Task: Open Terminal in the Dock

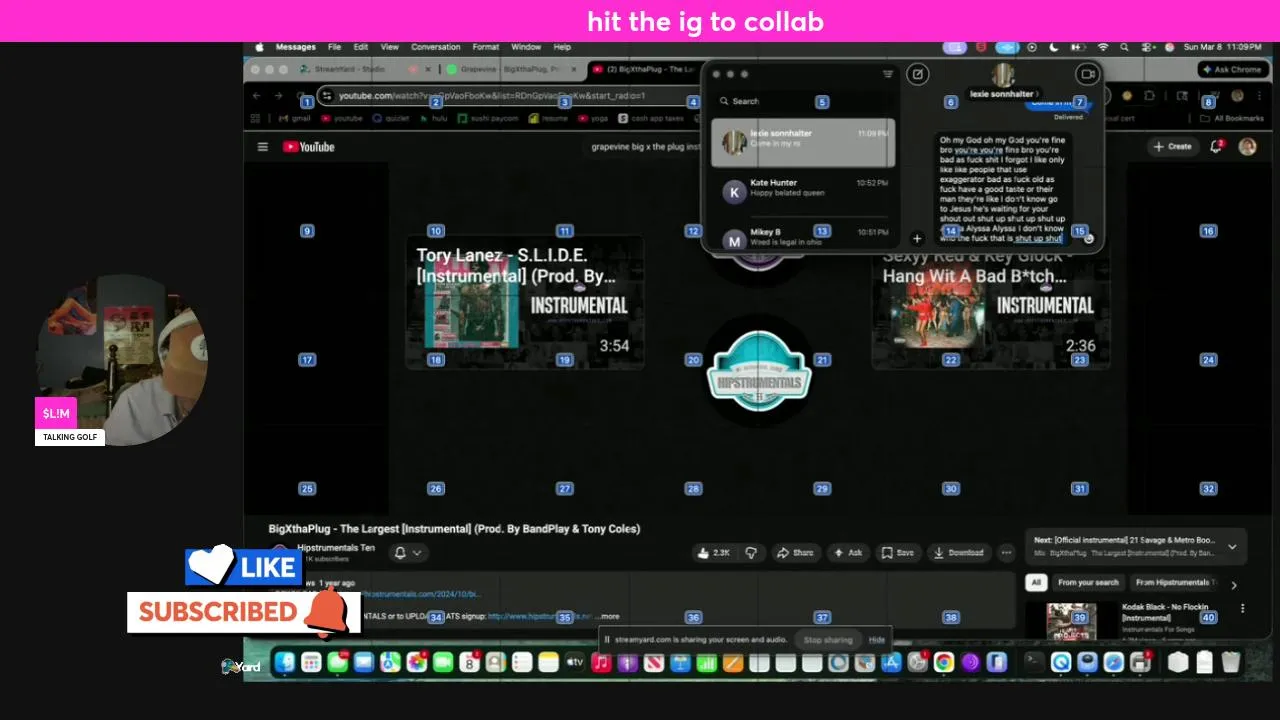Action: [x=1034, y=662]
